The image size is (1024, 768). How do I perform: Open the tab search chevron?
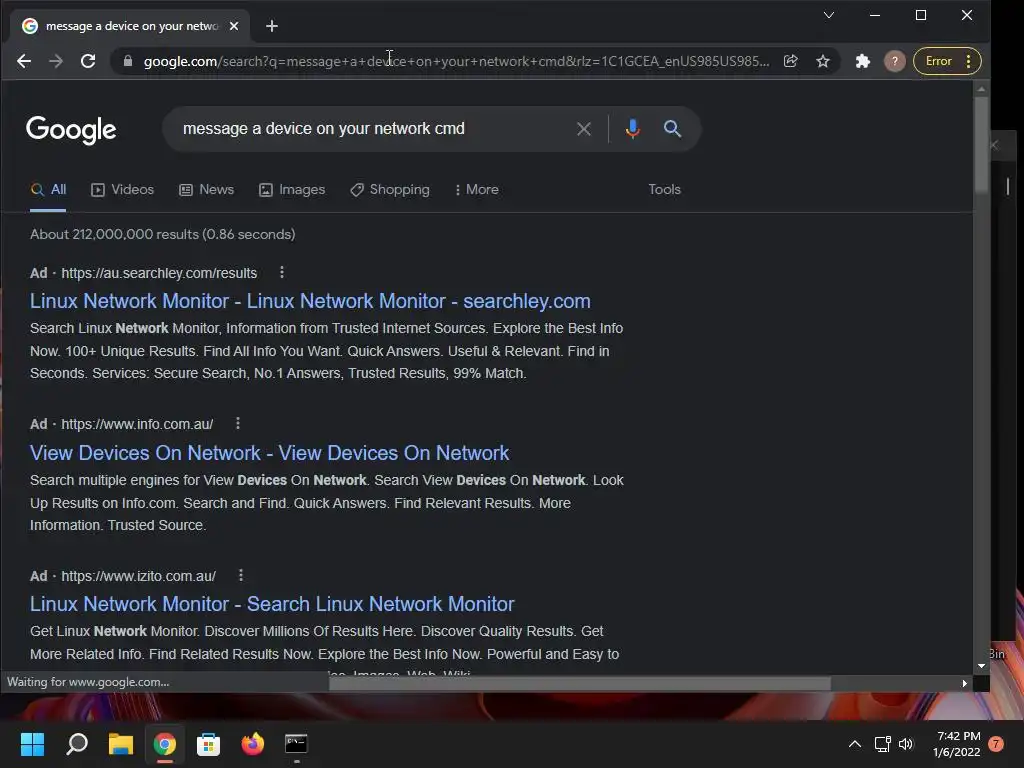pos(829,15)
